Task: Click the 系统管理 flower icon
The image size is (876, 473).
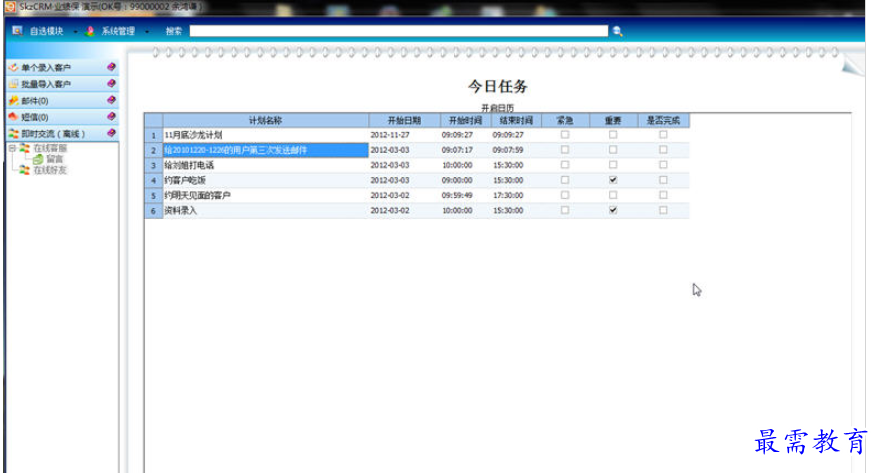Action: coord(90,31)
